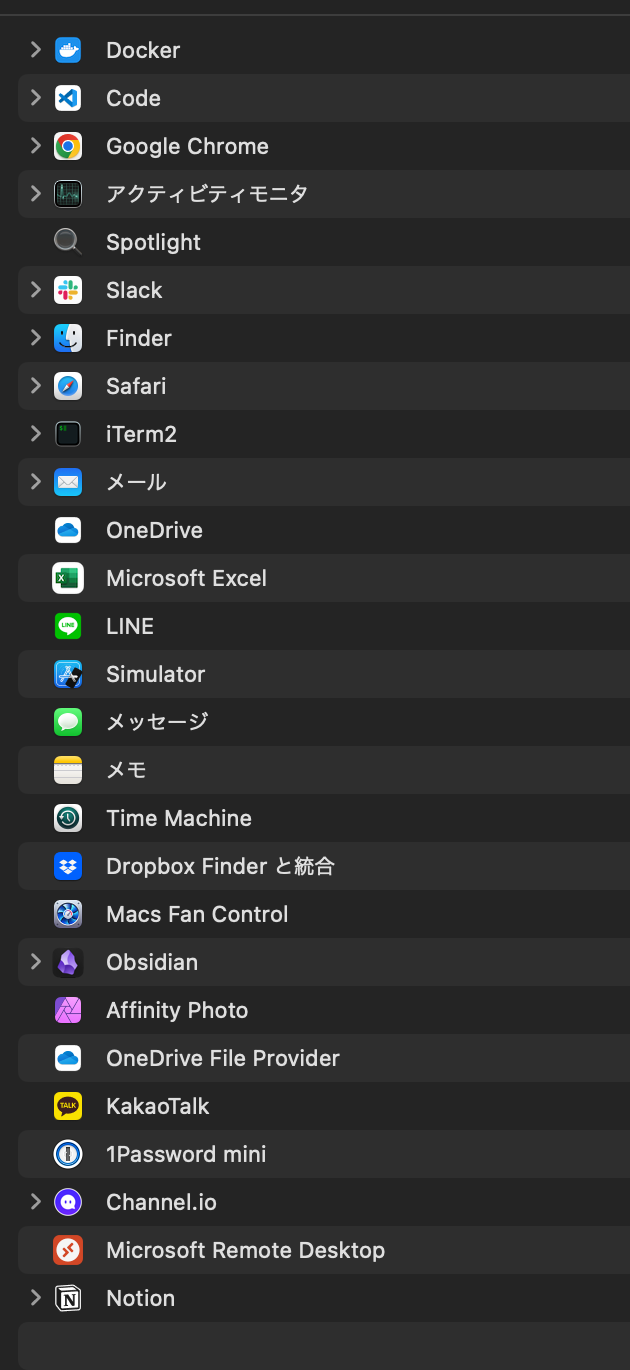Click the Time Machine clock icon

click(x=68, y=818)
